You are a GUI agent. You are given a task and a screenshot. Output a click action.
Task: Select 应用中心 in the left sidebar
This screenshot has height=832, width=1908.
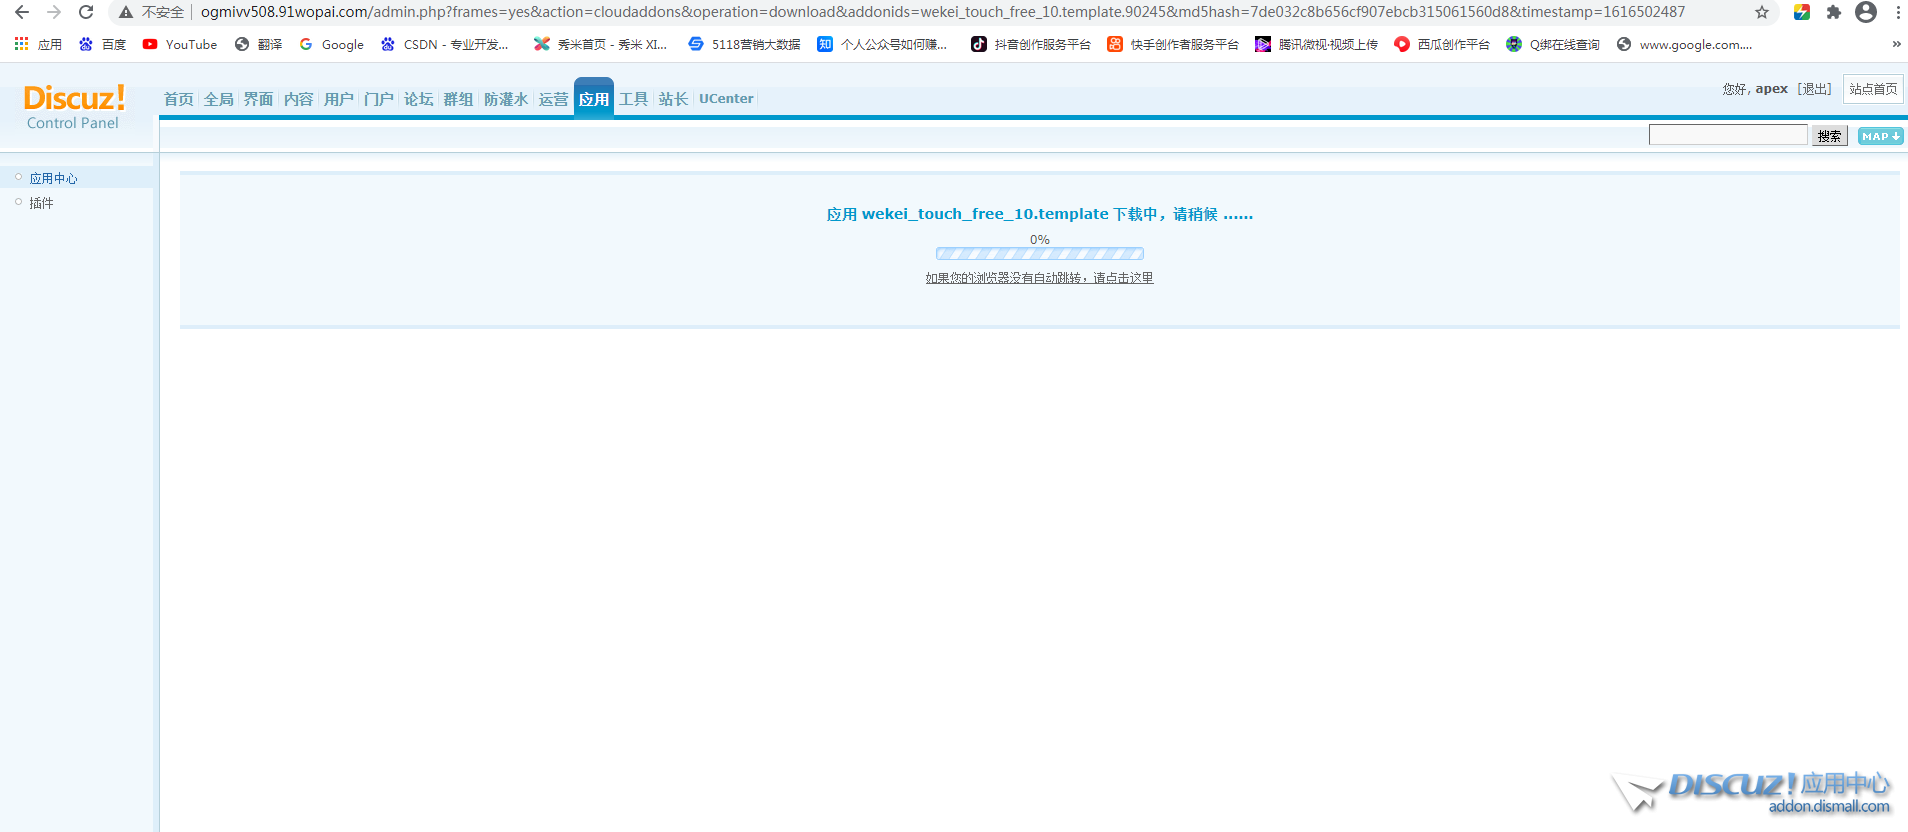click(x=53, y=178)
